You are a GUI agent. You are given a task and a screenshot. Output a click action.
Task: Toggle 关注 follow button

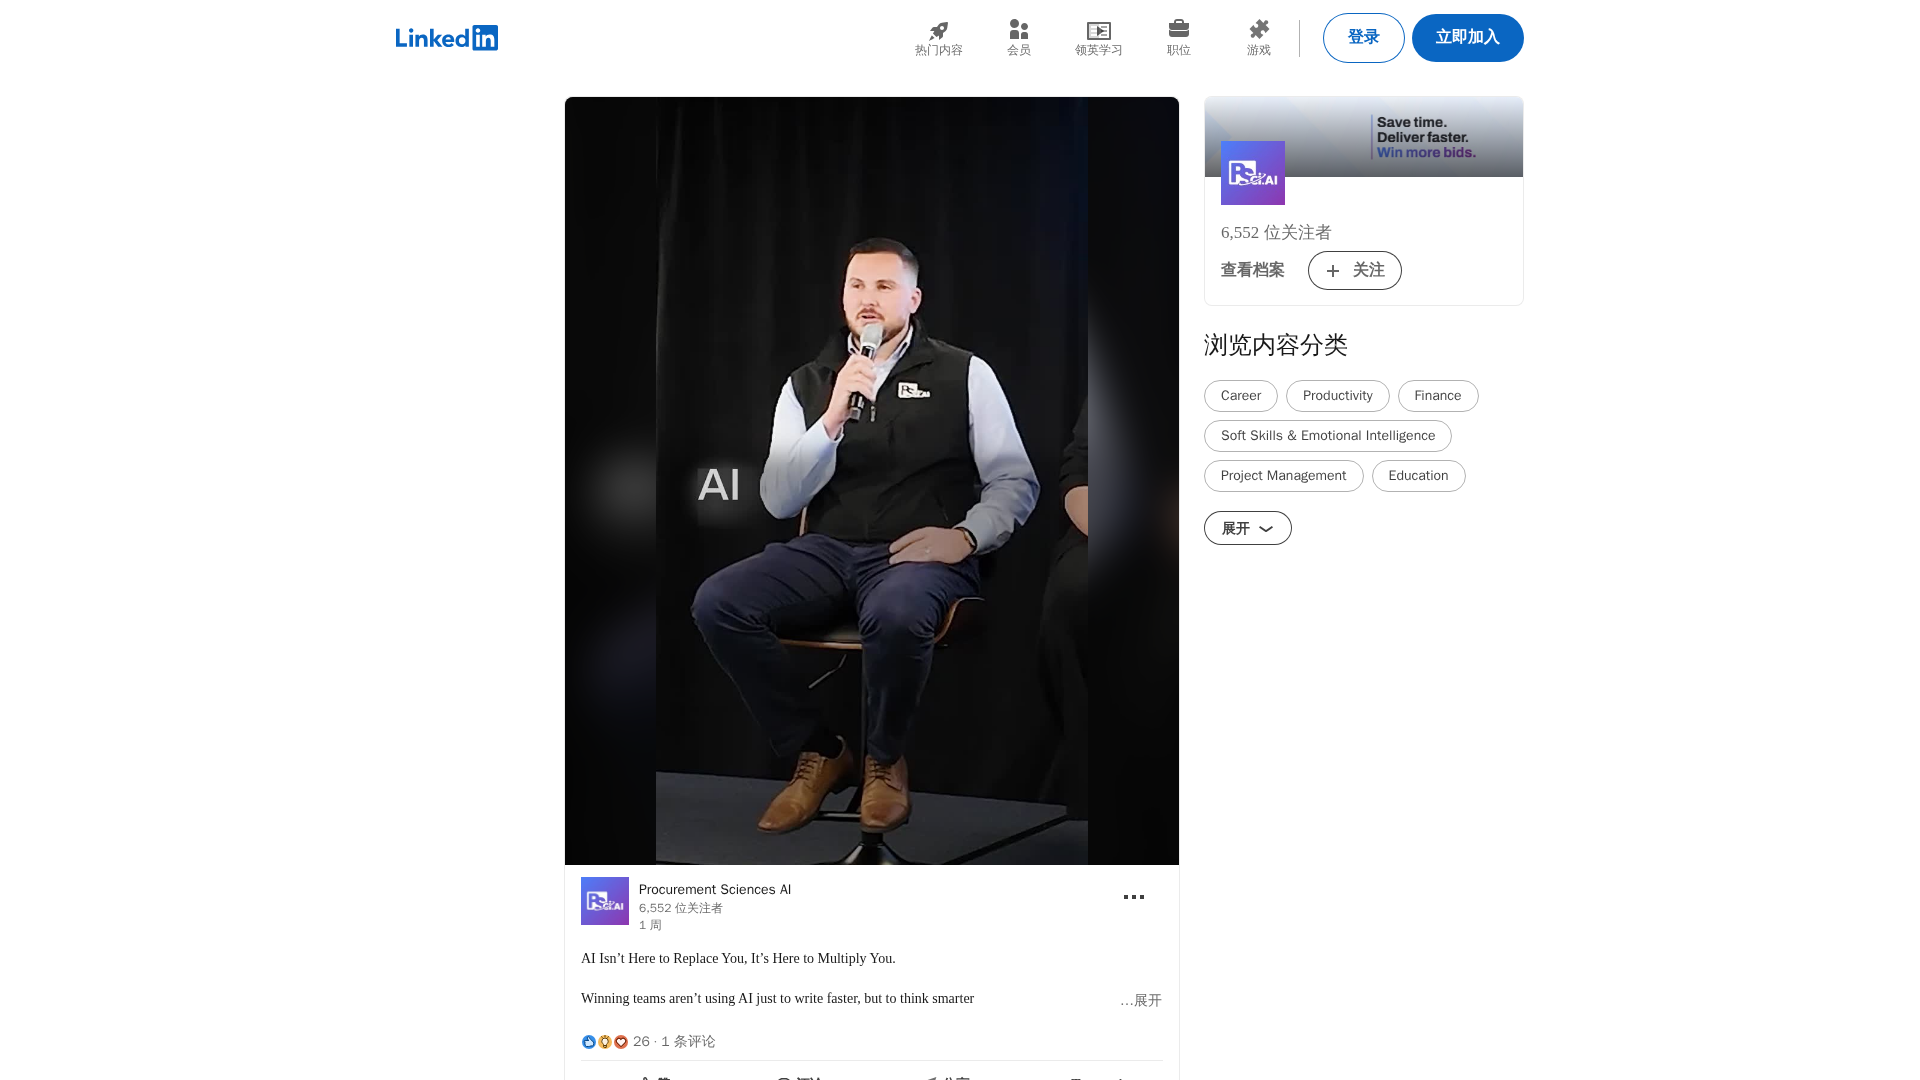(x=1354, y=270)
